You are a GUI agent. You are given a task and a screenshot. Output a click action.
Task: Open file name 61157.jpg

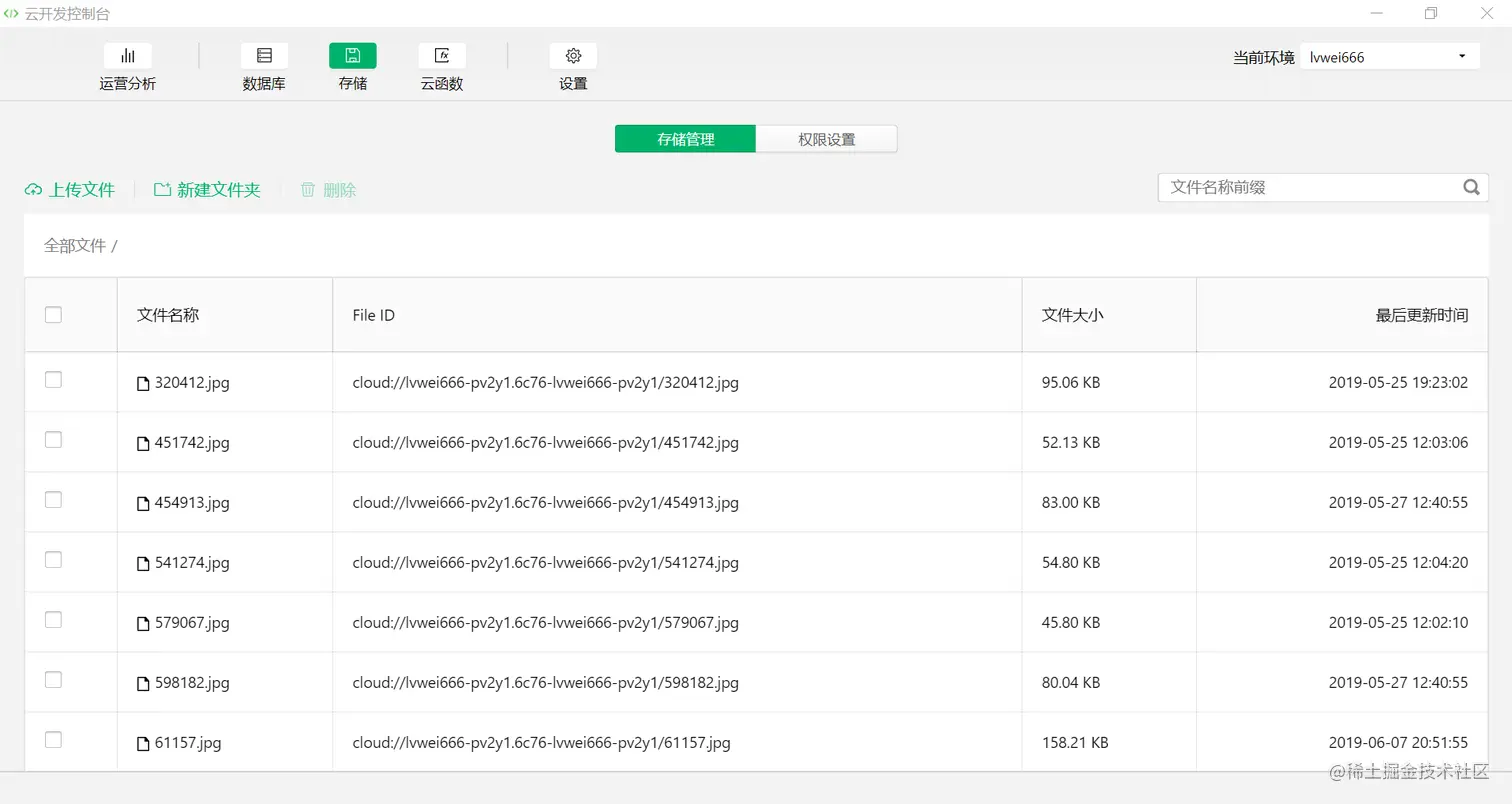click(188, 742)
